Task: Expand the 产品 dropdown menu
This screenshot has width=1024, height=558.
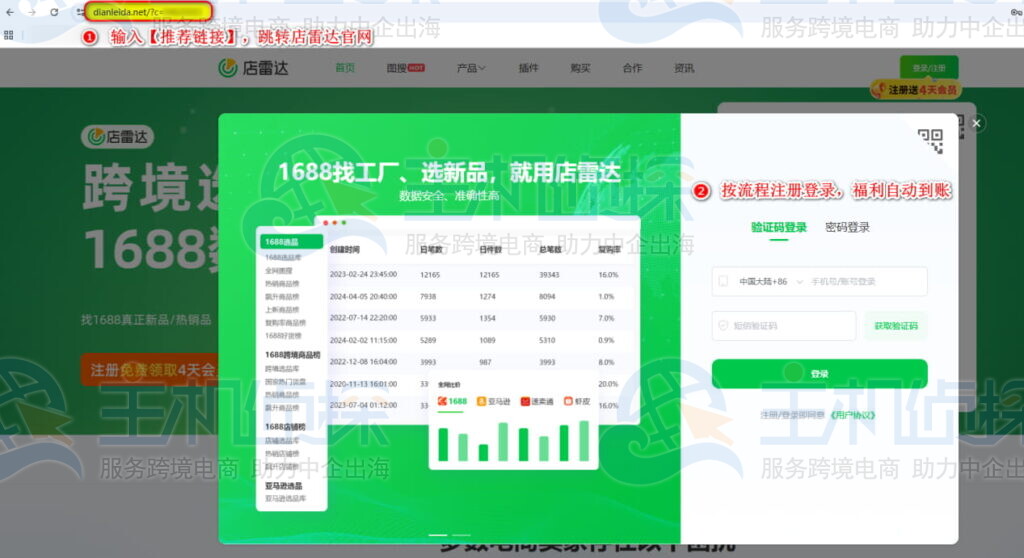Action: tap(471, 68)
